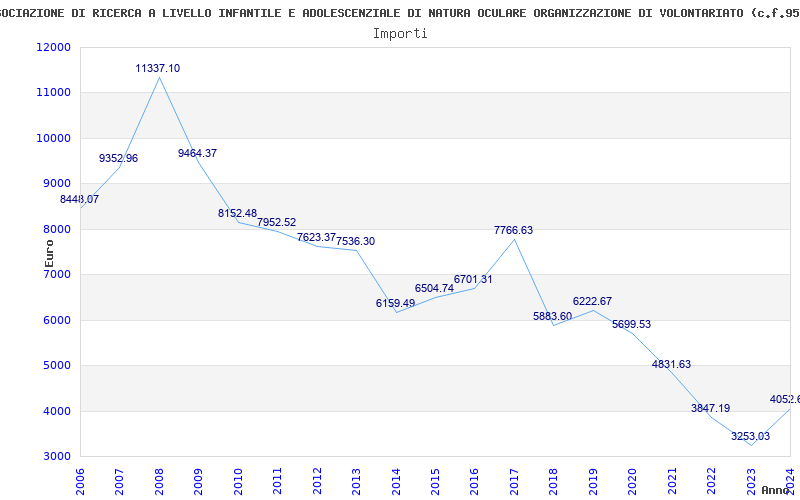Select the 5699.53 data label
Image resolution: width=800 pixels, height=500 pixels.
[x=632, y=324]
